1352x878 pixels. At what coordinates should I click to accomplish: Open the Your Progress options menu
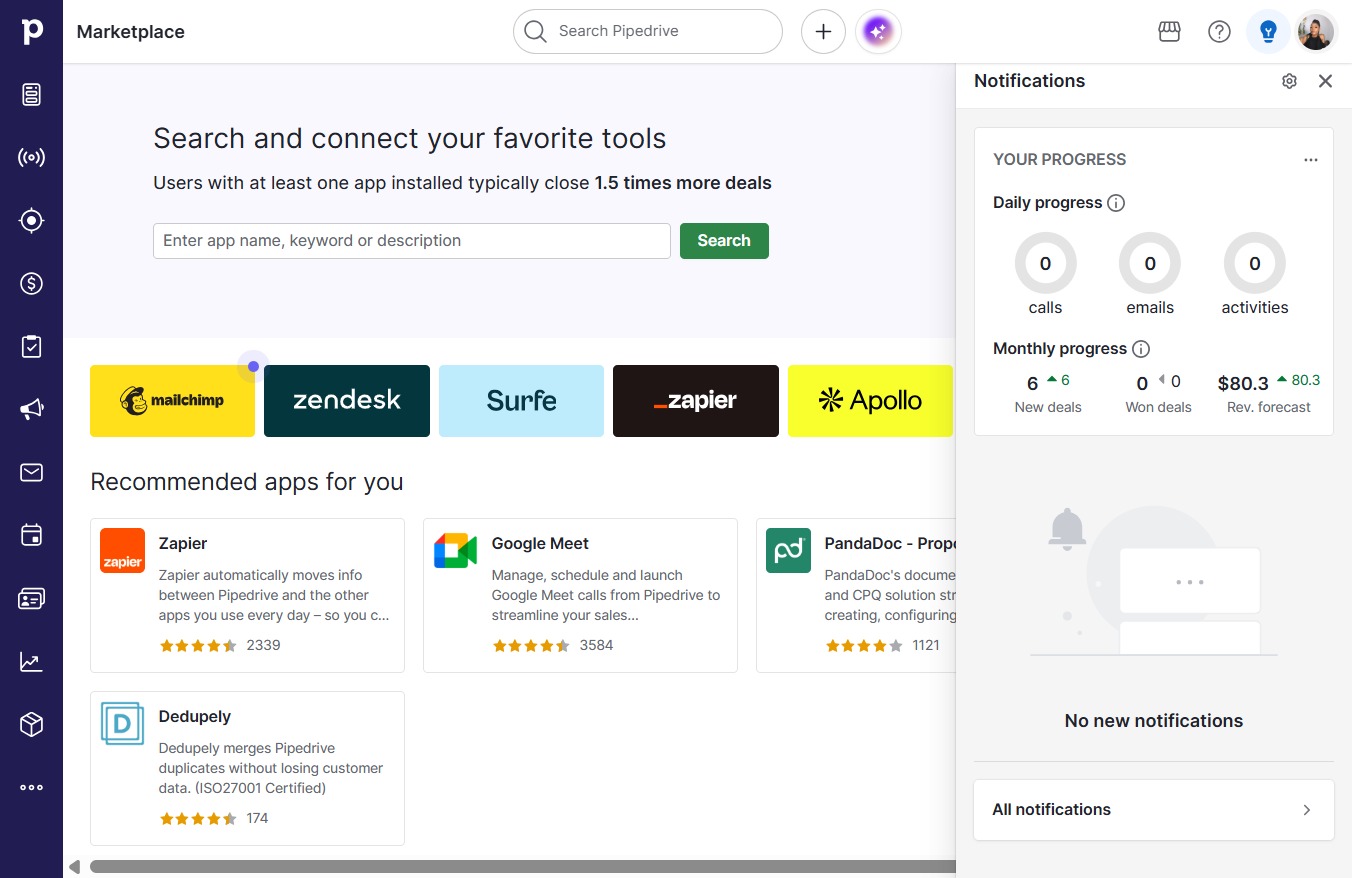tap(1311, 160)
